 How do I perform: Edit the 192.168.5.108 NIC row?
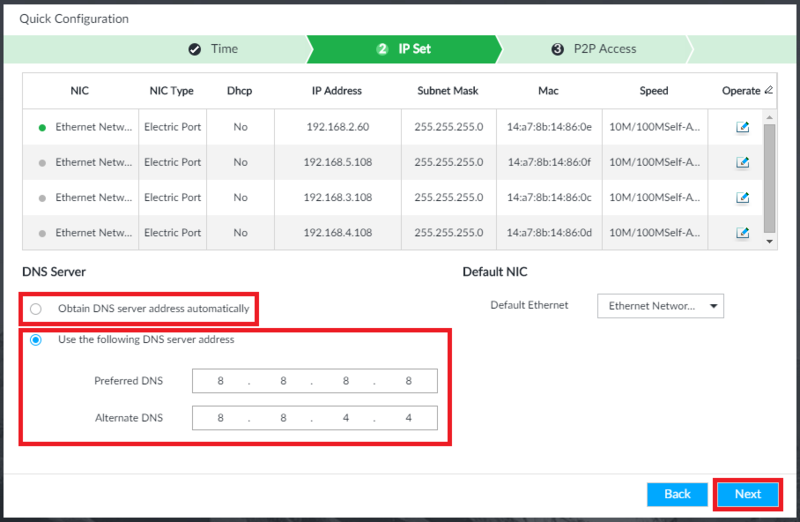742,162
